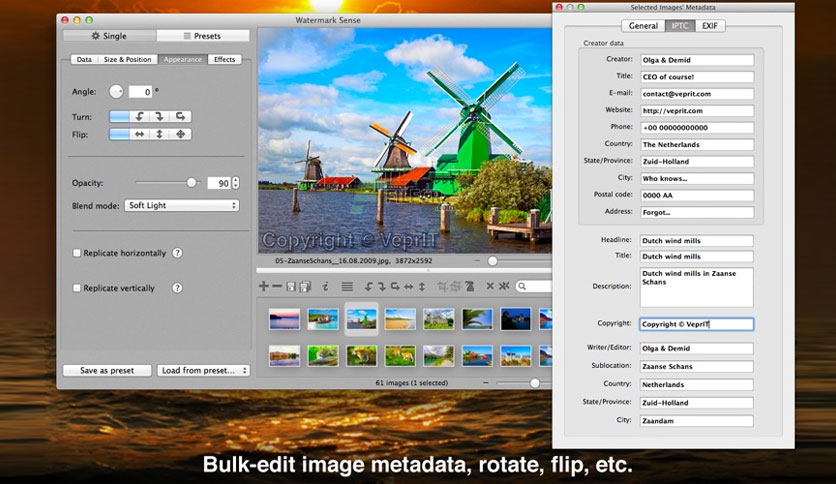Click the thumbnail size slider at bottom
This screenshot has height=484, width=836.
point(535,383)
